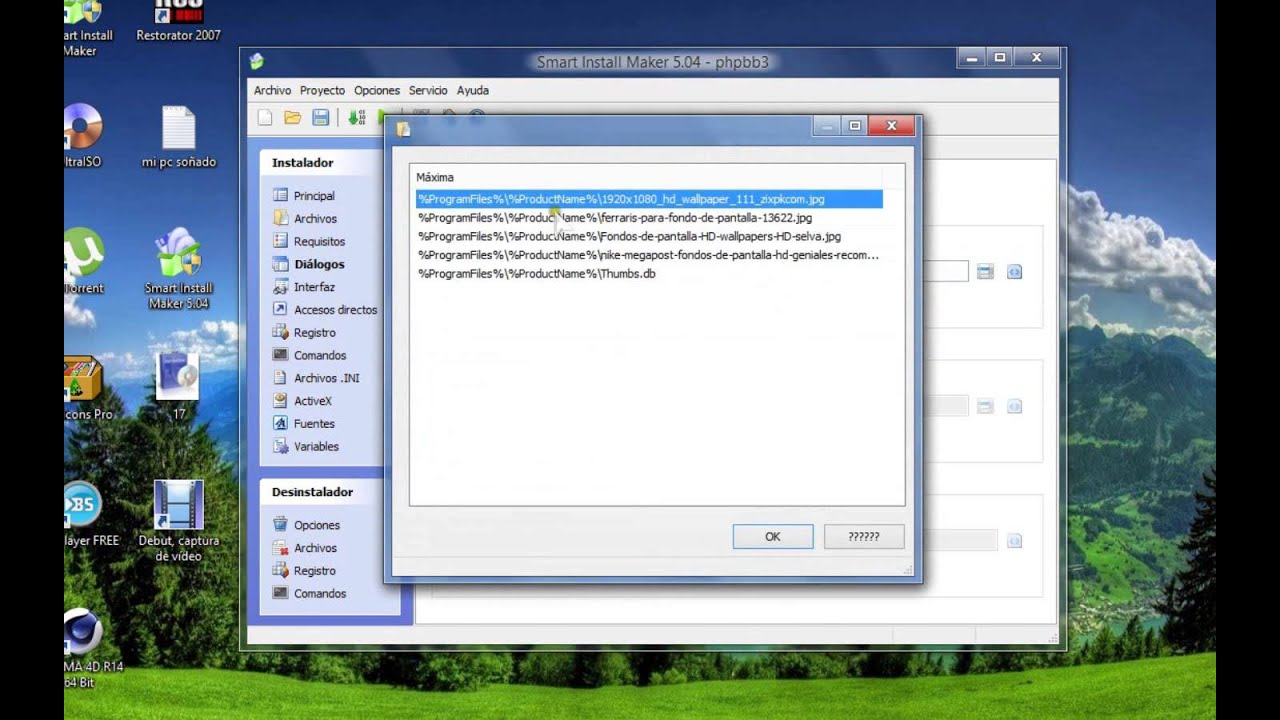This screenshot has height=720, width=1280.
Task: Go to Diálogos section in sidebar
Action: click(x=319, y=264)
